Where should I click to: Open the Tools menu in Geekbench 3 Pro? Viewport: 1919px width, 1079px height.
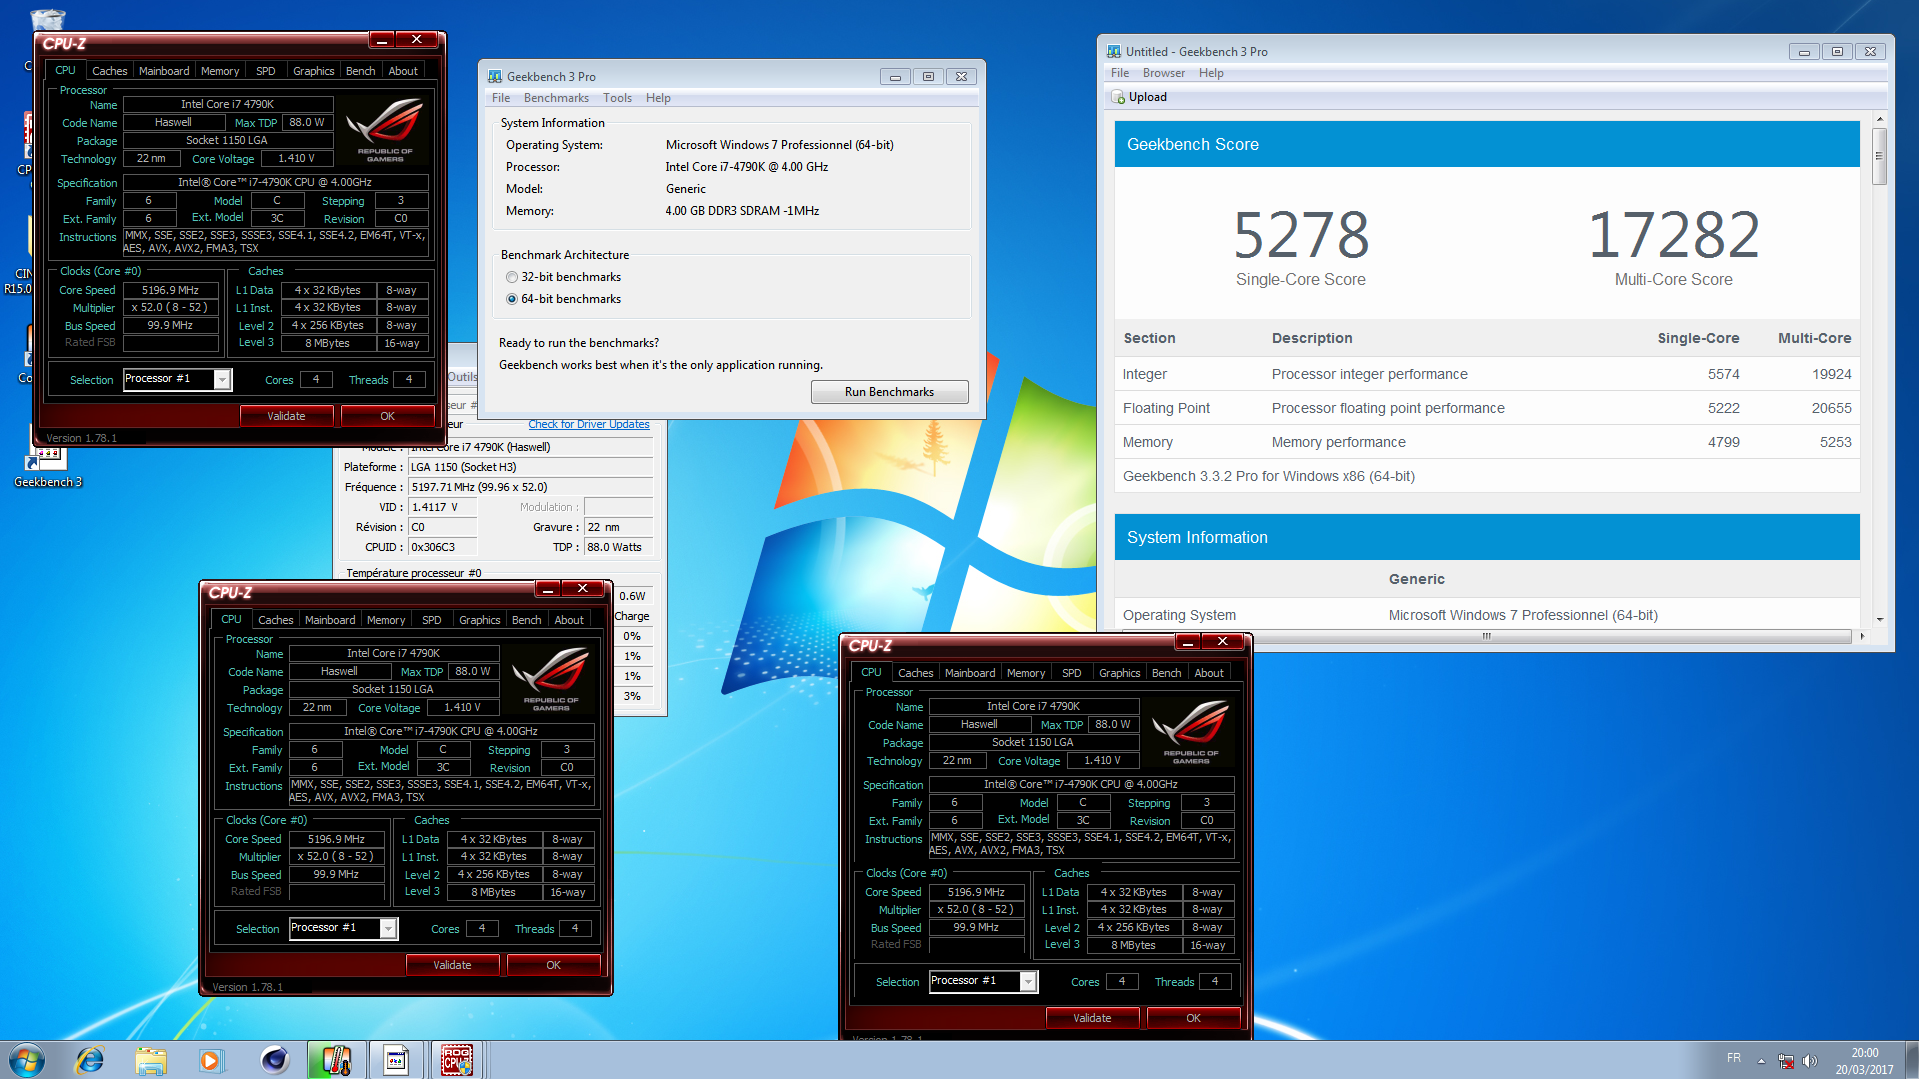[617, 98]
